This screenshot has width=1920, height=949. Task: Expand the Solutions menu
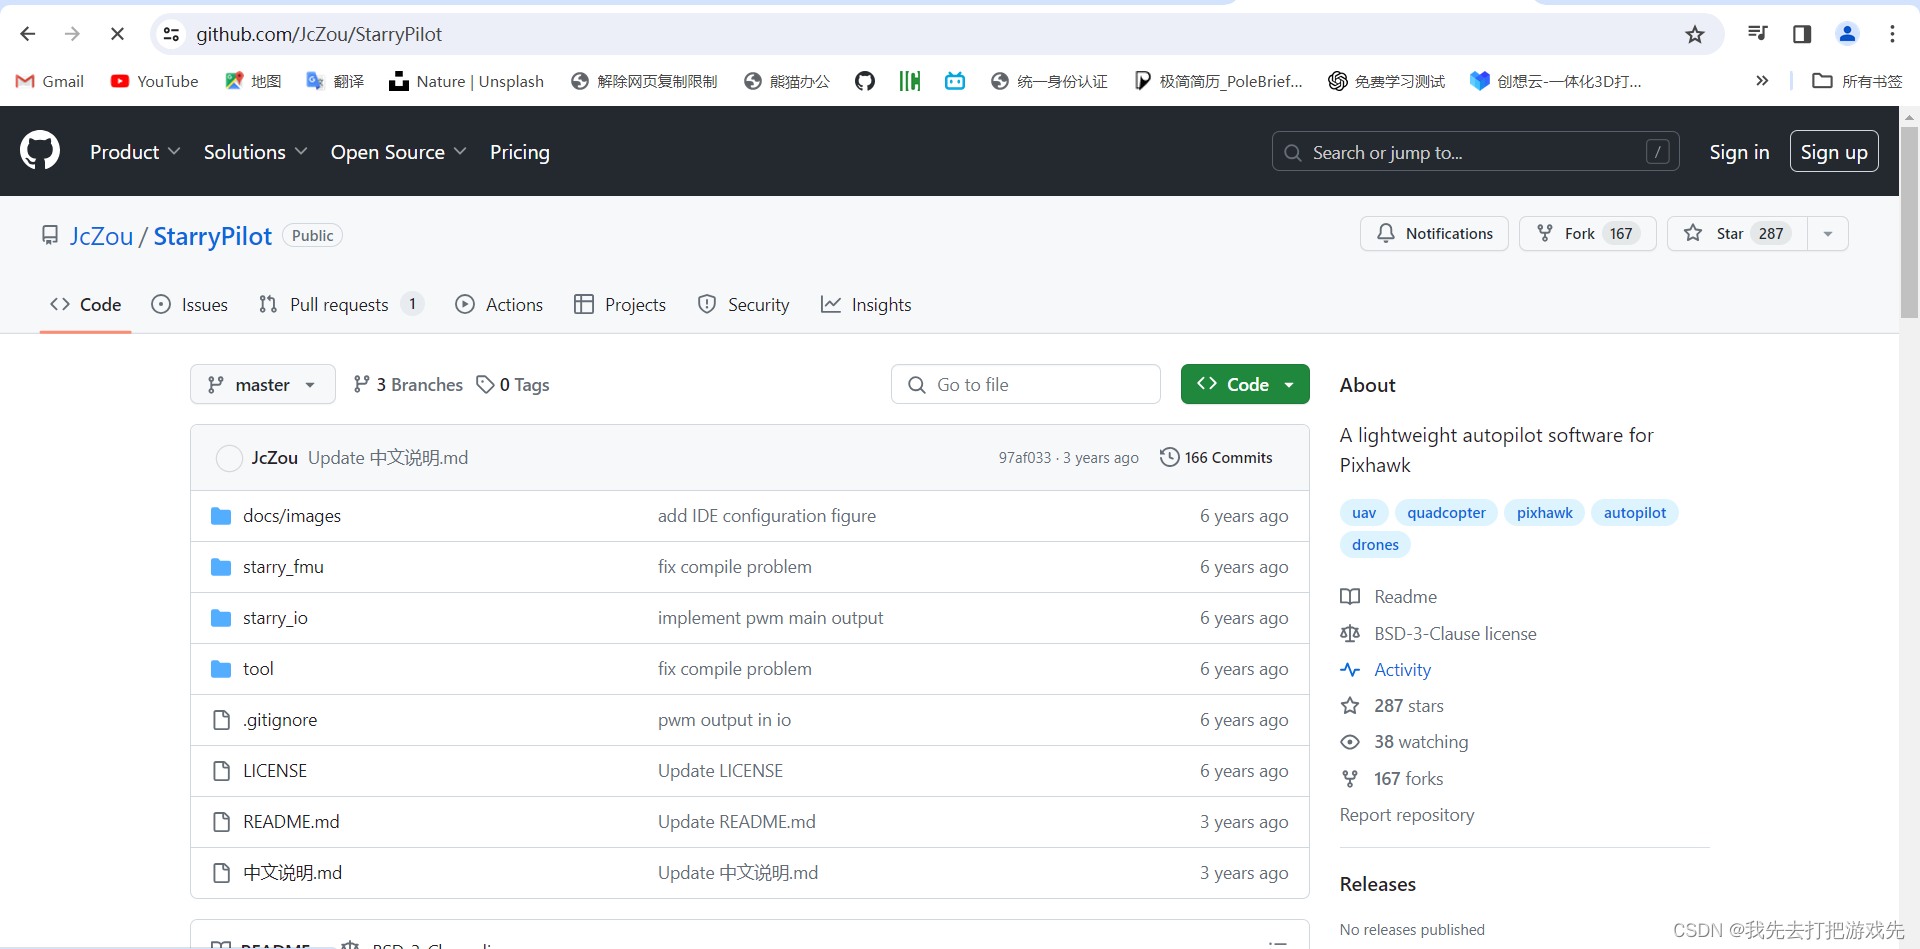pos(255,152)
